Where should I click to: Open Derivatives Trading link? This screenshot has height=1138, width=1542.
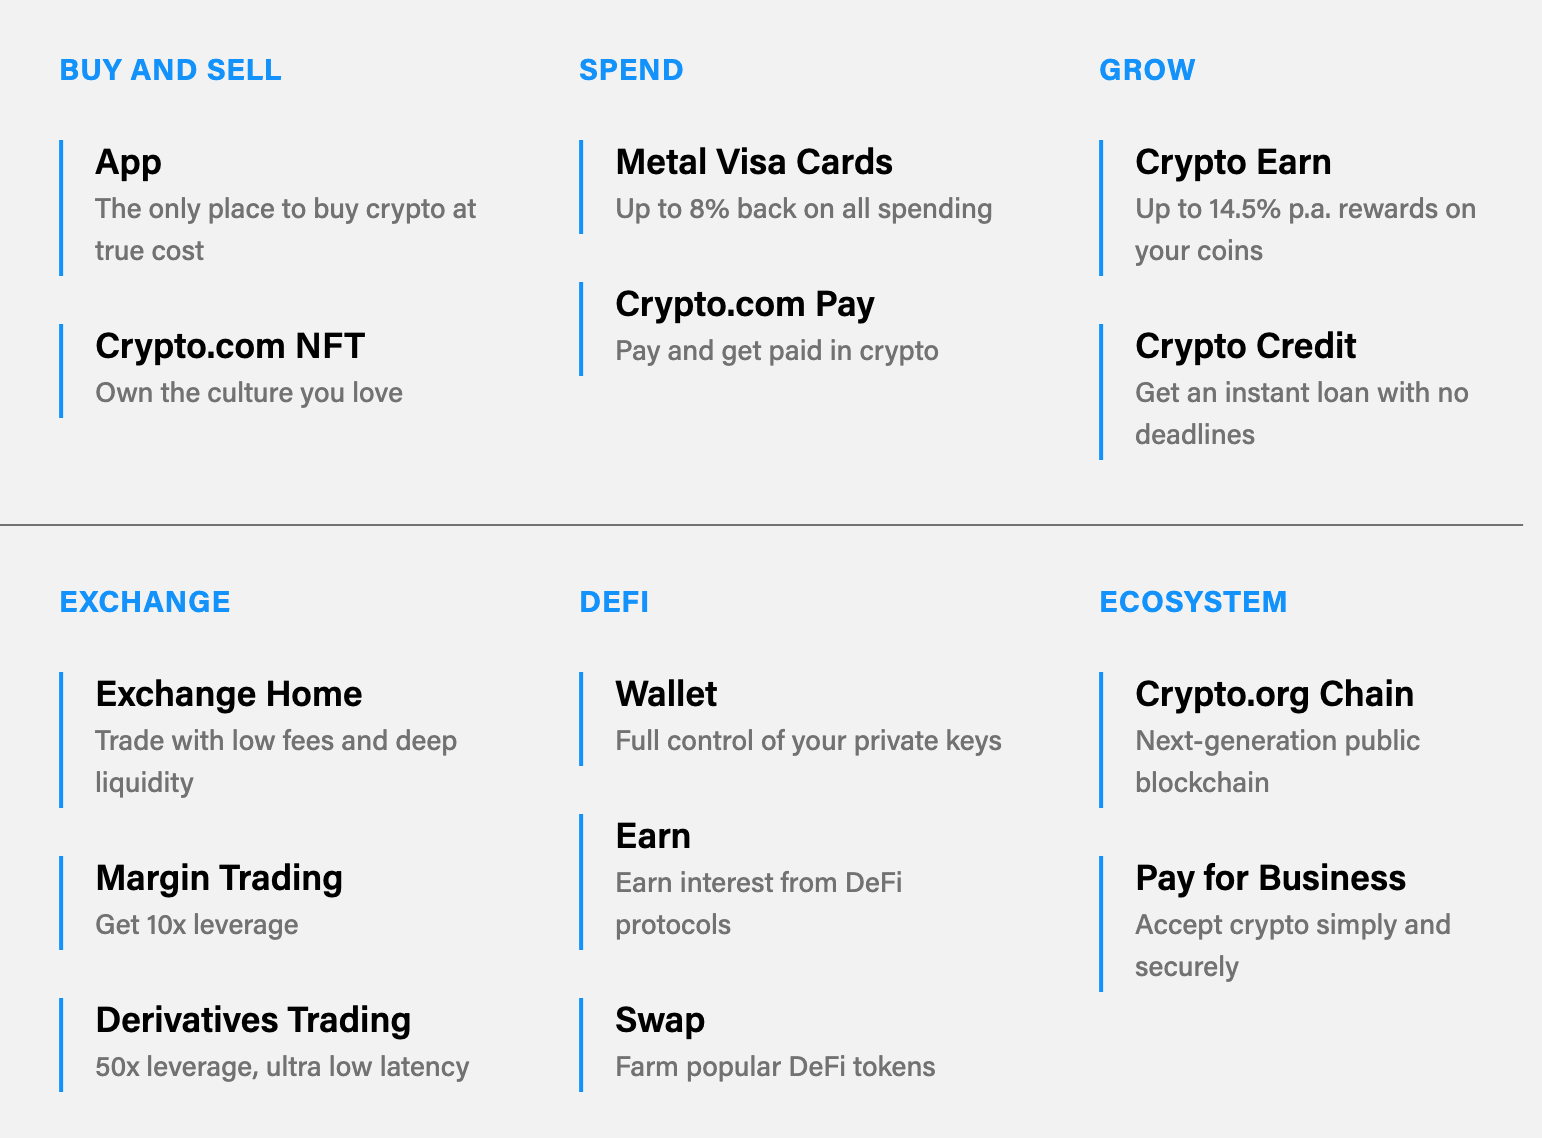[x=253, y=1020]
